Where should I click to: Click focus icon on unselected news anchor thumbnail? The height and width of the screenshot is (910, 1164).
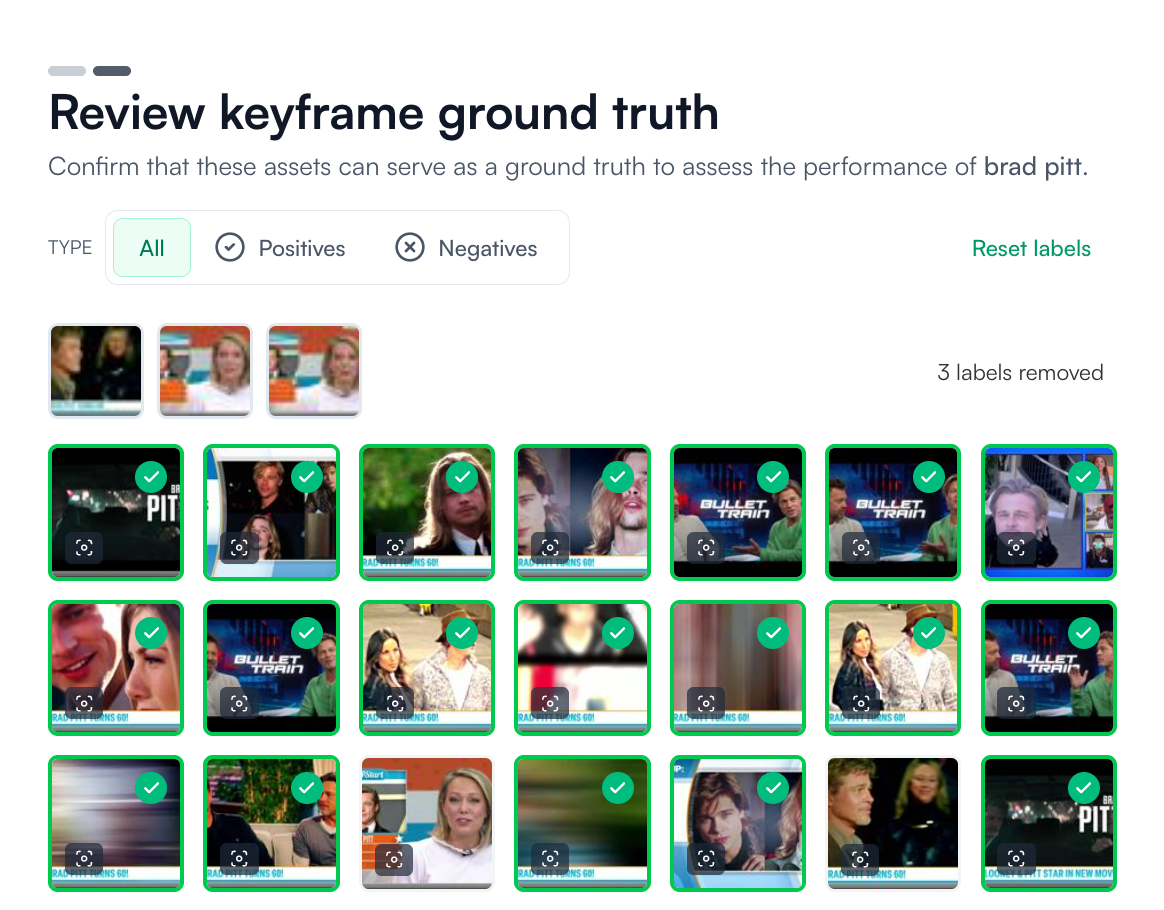(395, 858)
